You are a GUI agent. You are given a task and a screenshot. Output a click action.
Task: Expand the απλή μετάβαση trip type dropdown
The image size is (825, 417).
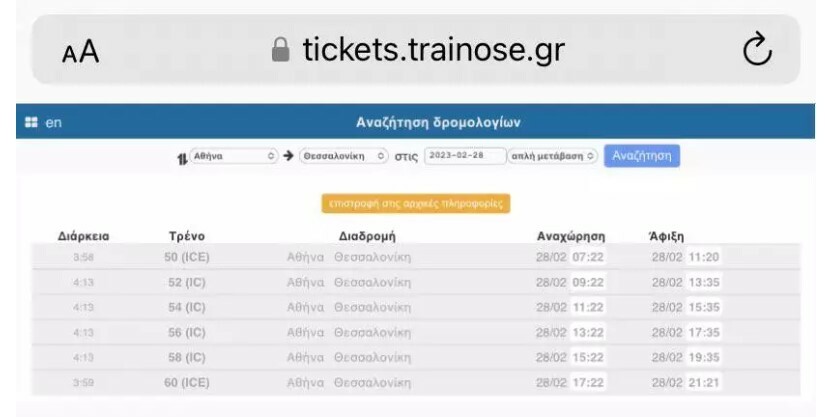(553, 157)
